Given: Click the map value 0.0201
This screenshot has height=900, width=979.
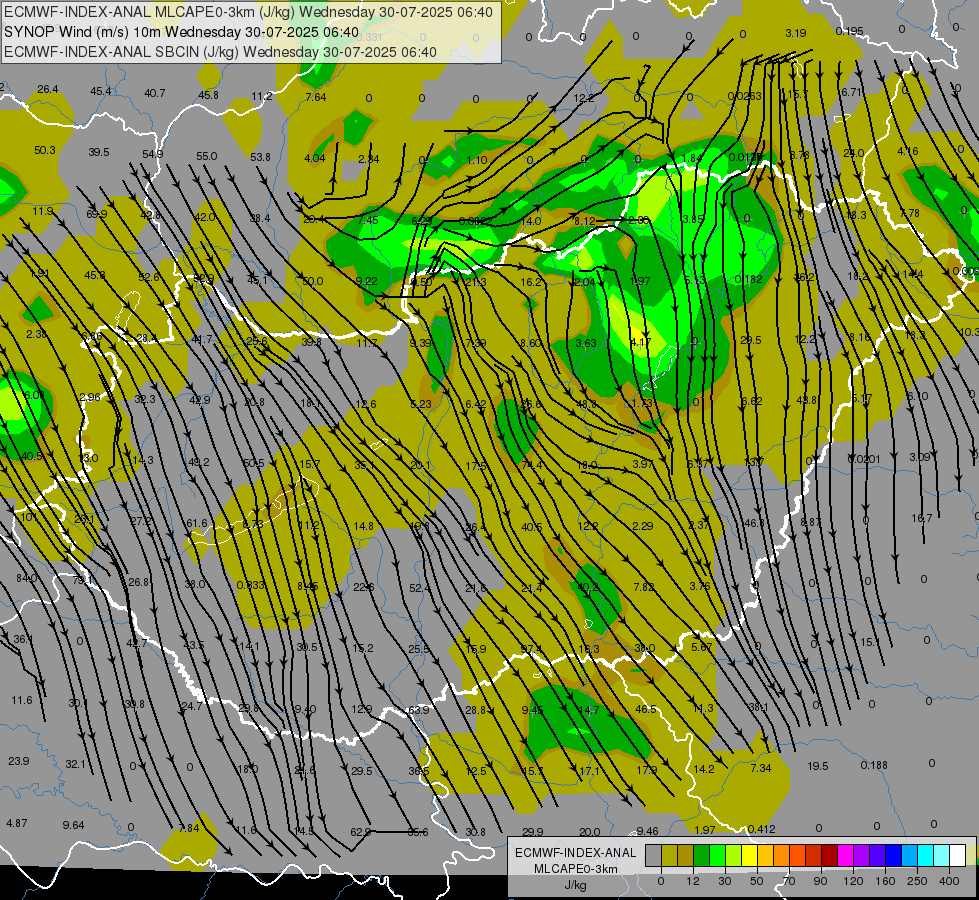Looking at the screenshot, I should coord(864,459).
